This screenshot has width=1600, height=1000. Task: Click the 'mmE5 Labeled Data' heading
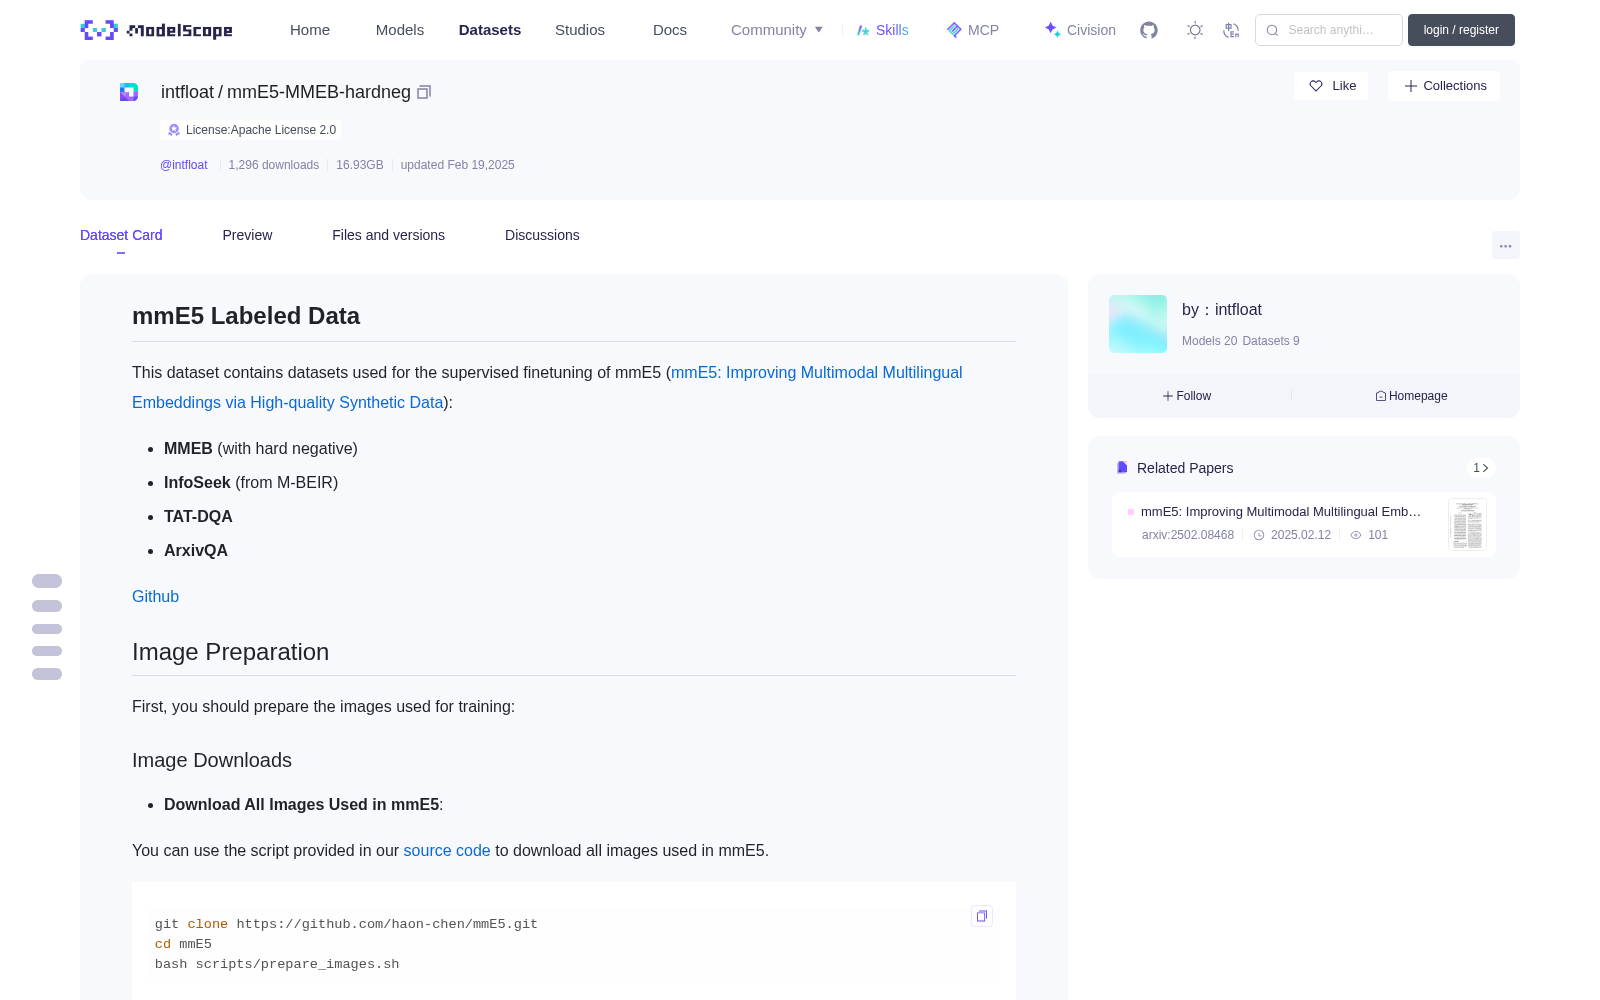tap(246, 316)
